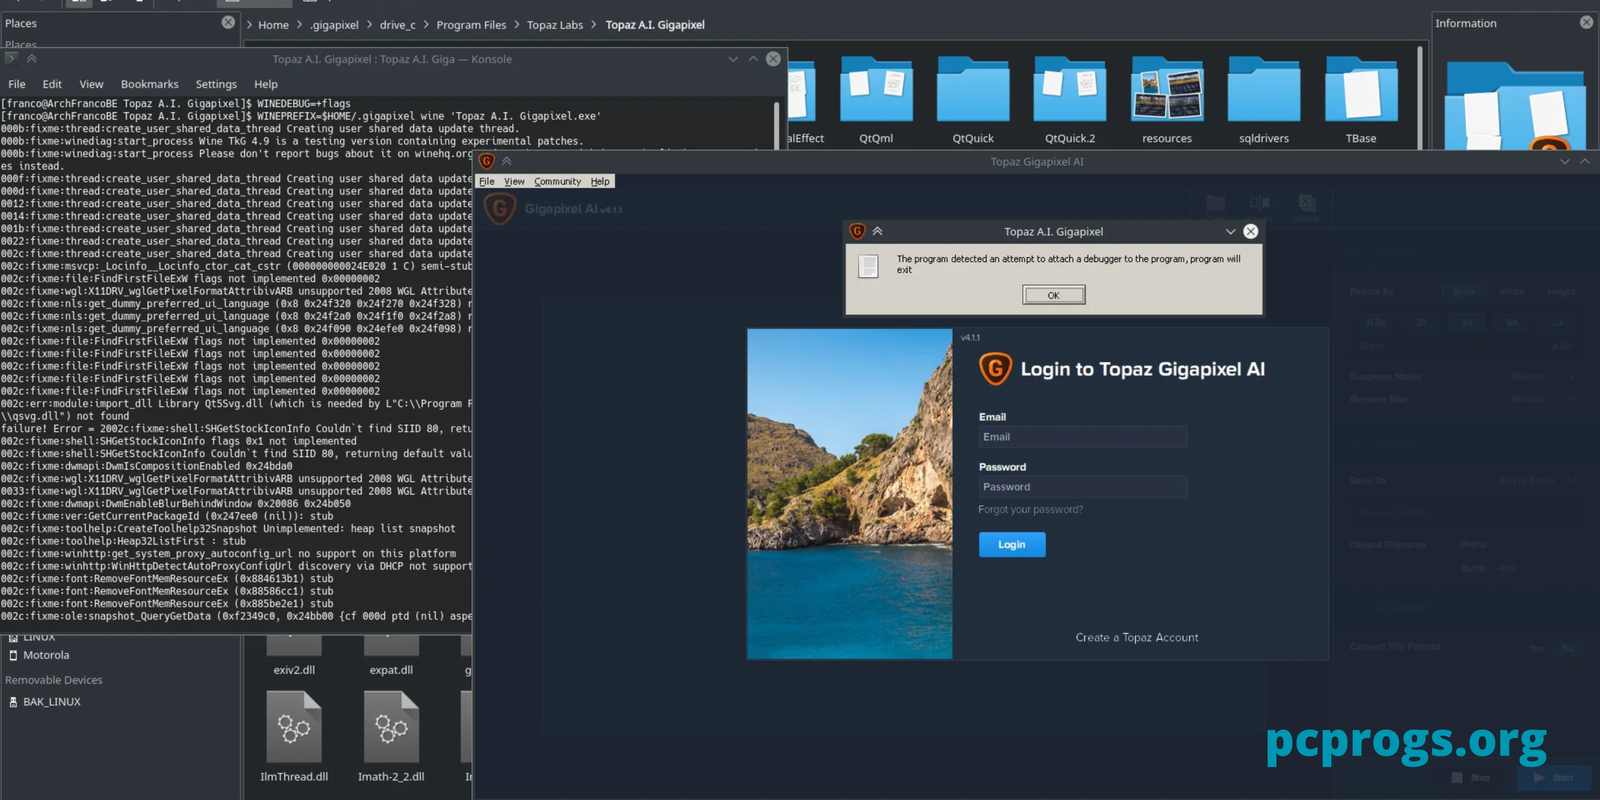Click the Topaz logo beside login heading

pos(995,369)
